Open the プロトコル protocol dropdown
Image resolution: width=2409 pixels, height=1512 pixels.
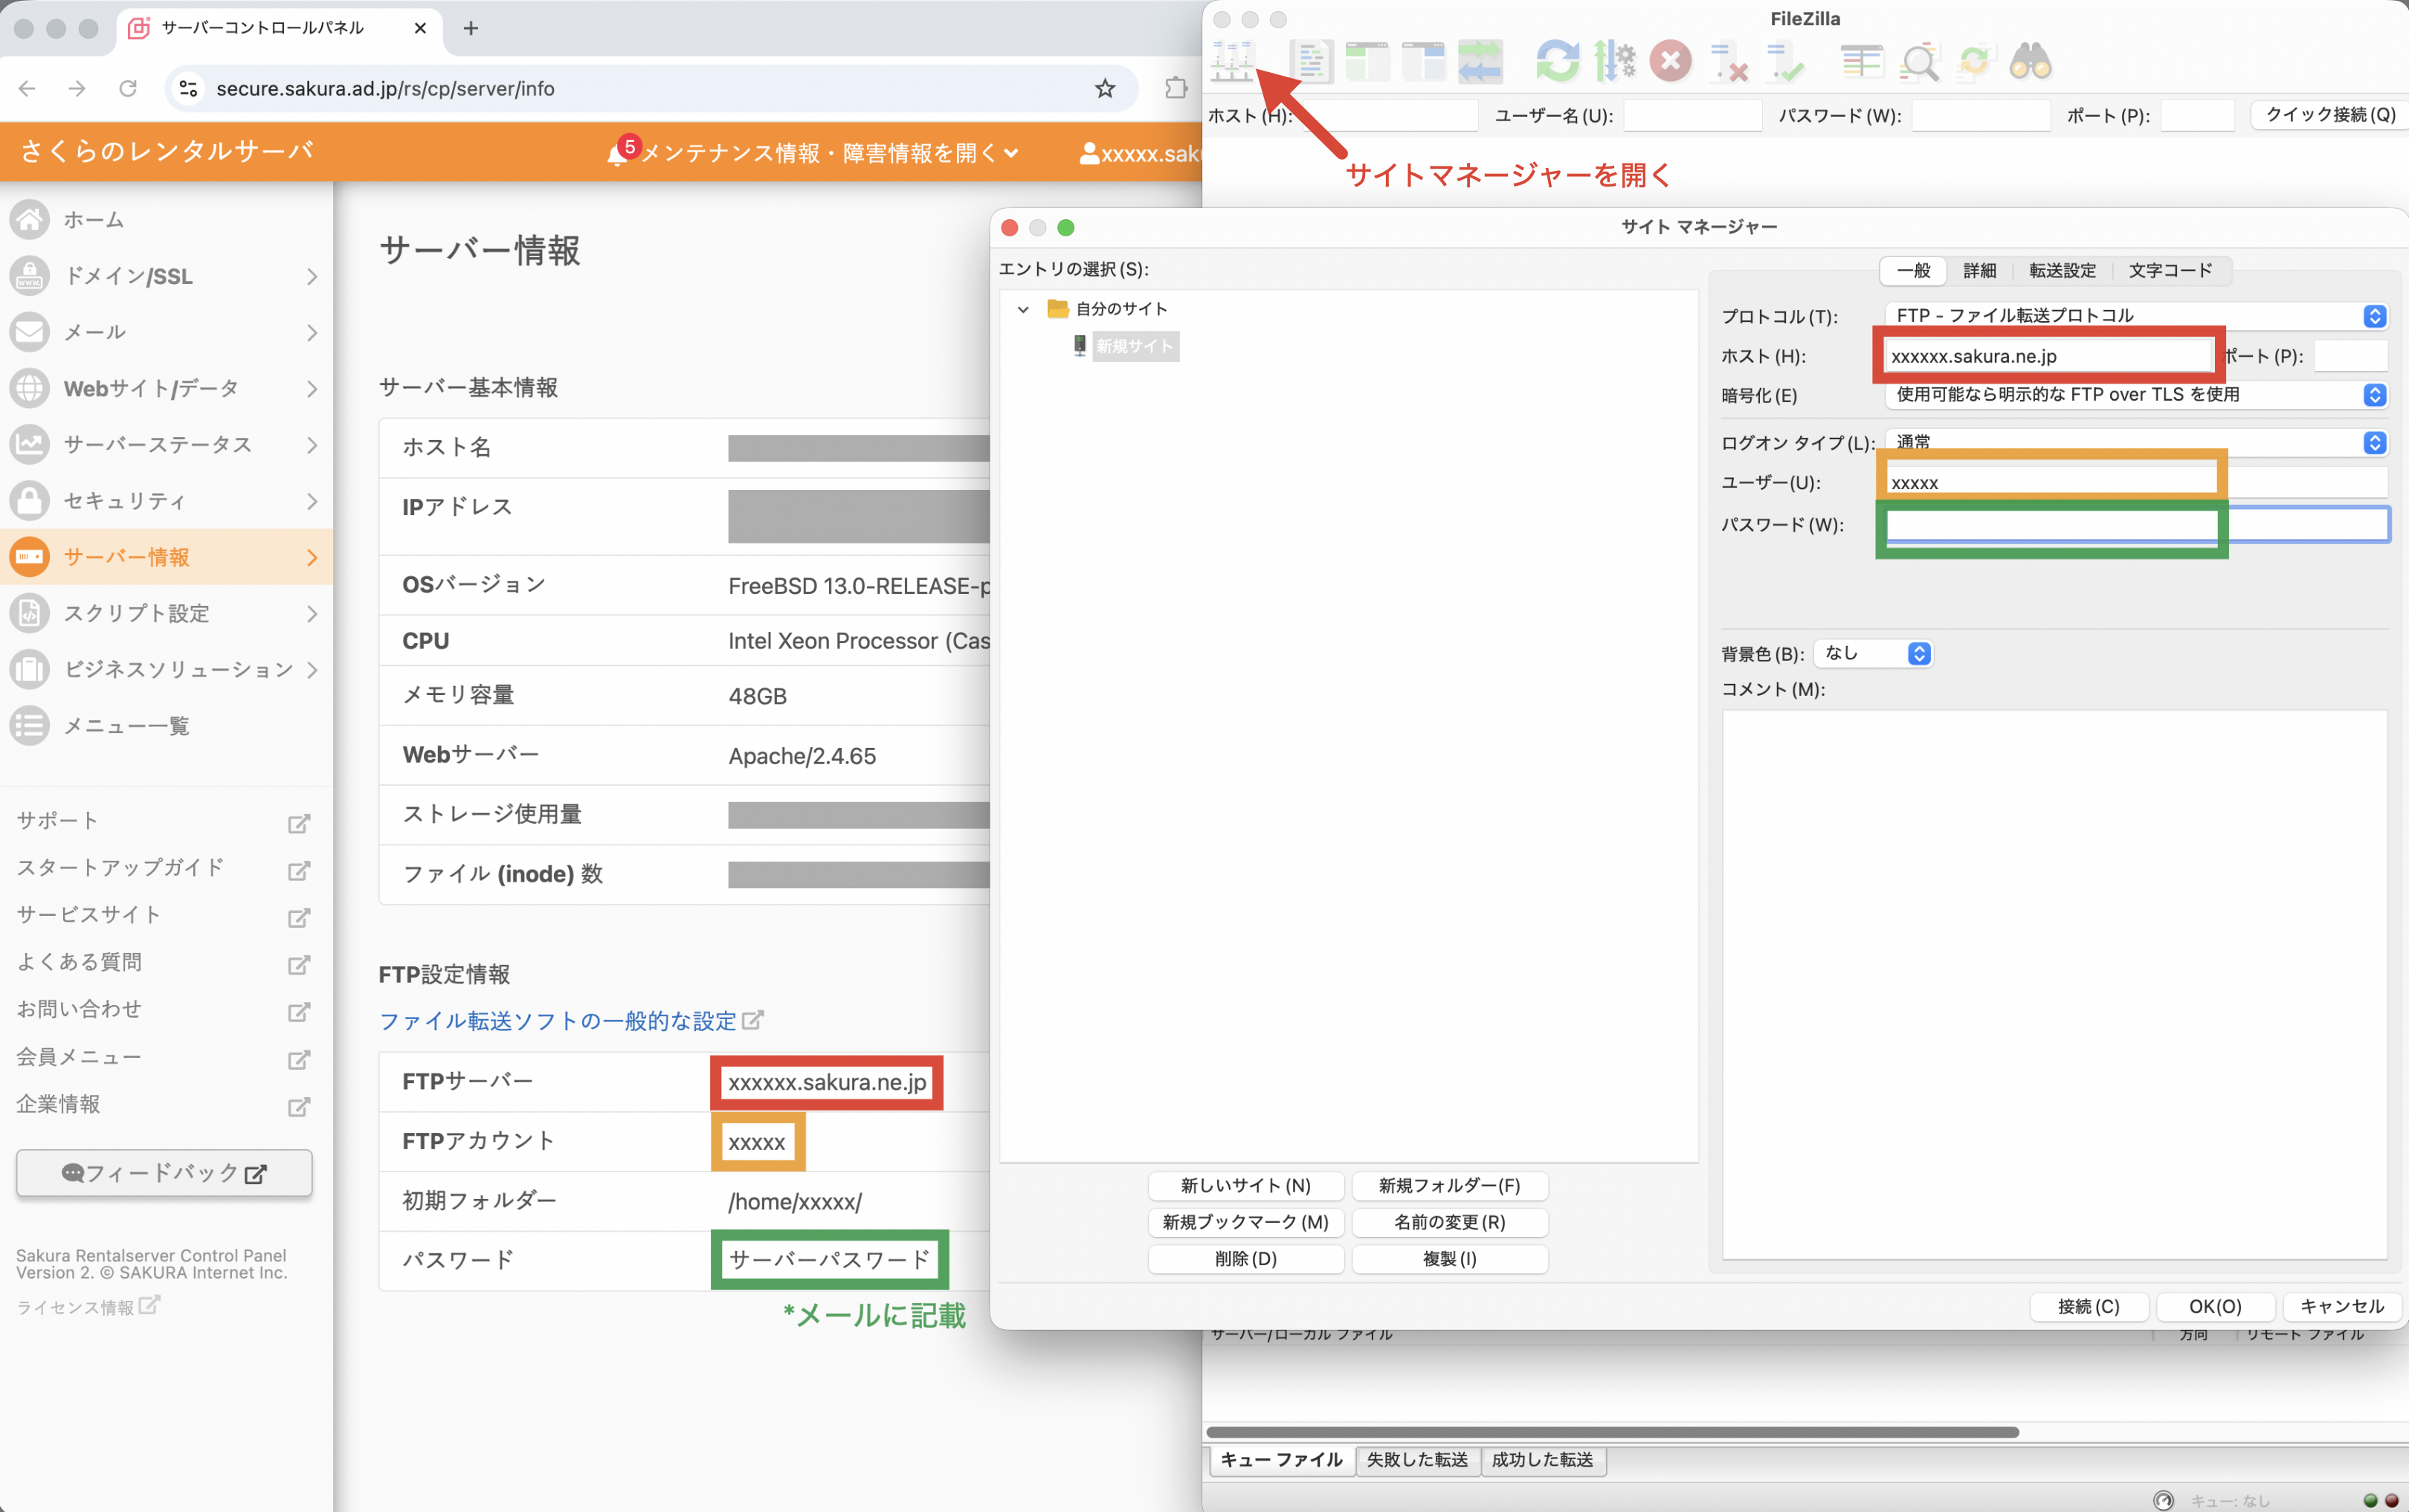pyautogui.click(x=2135, y=316)
